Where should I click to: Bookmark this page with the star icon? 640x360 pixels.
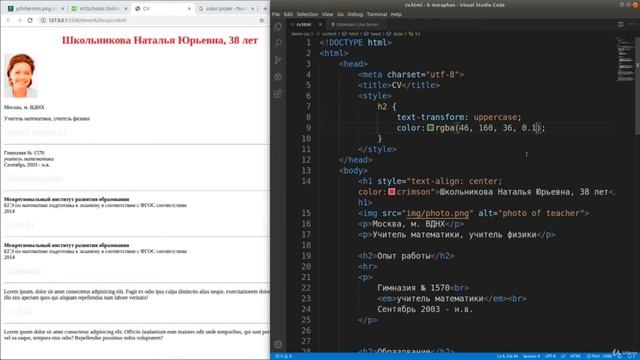[x=262, y=20]
